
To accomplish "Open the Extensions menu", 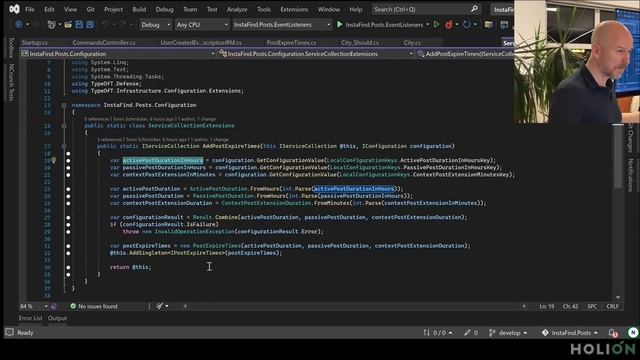I will point(294,9).
